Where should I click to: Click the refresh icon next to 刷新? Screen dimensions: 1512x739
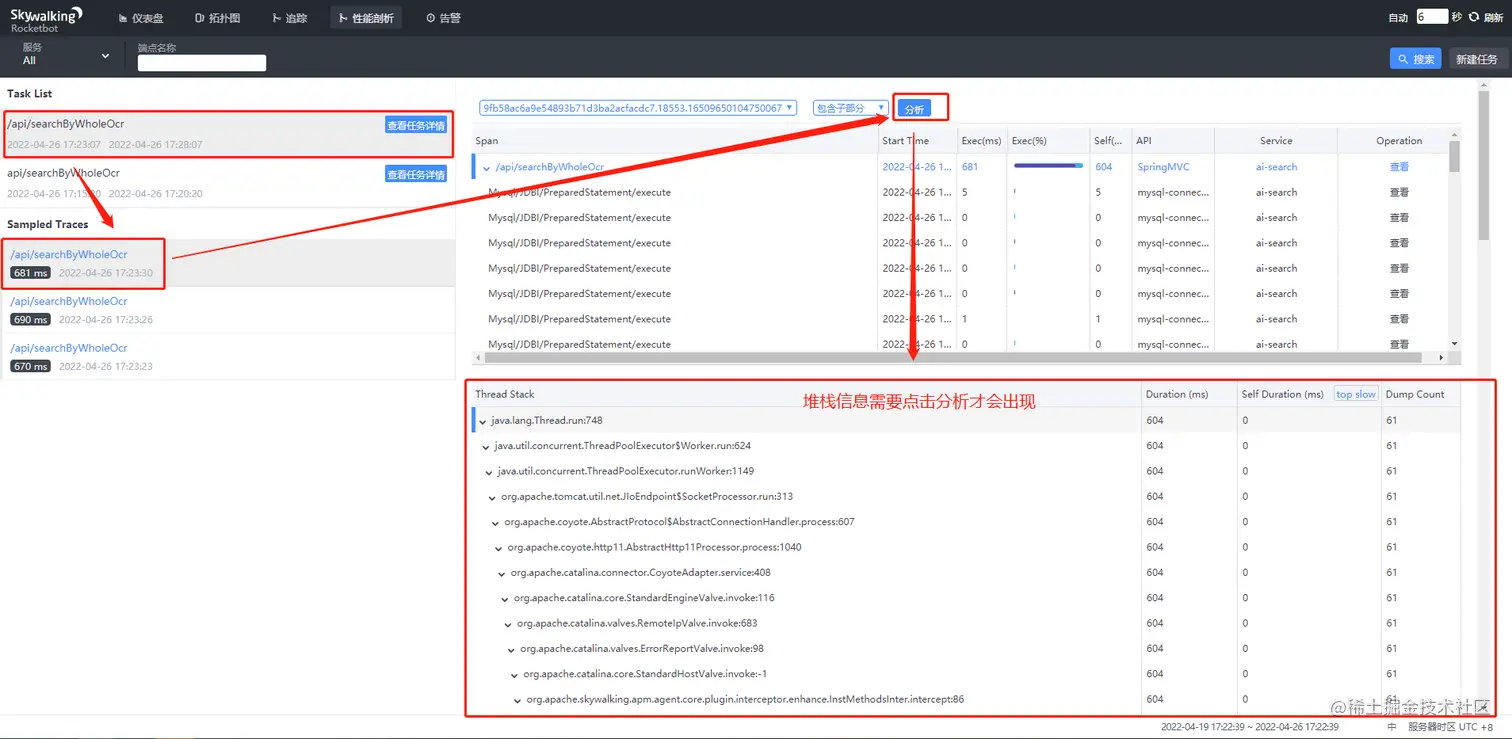click(1474, 17)
